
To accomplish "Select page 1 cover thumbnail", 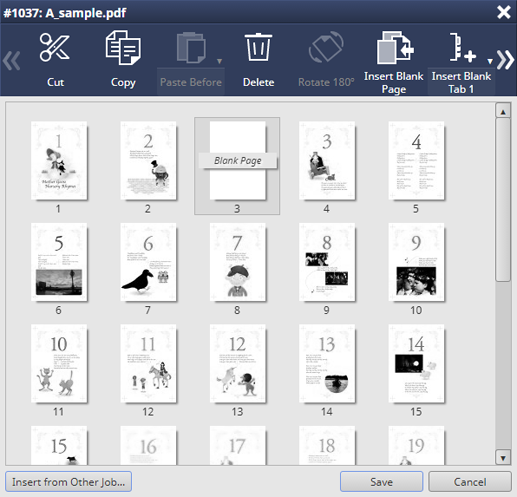I will click(x=59, y=161).
